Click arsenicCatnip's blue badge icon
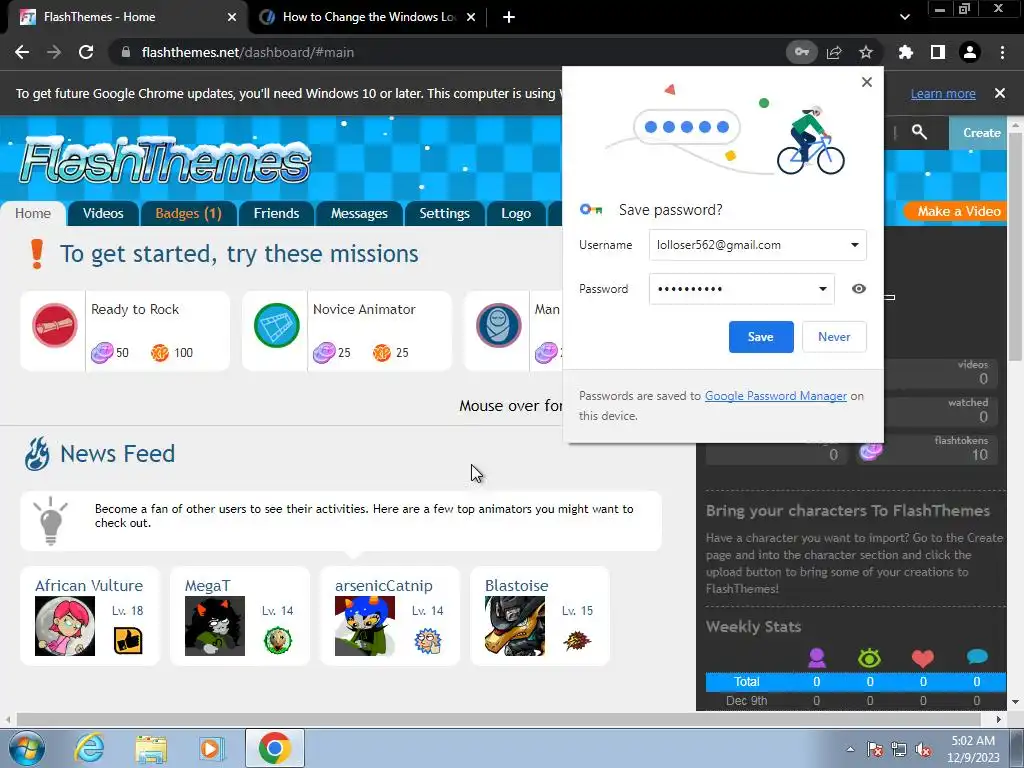1024x768 pixels. 428,641
